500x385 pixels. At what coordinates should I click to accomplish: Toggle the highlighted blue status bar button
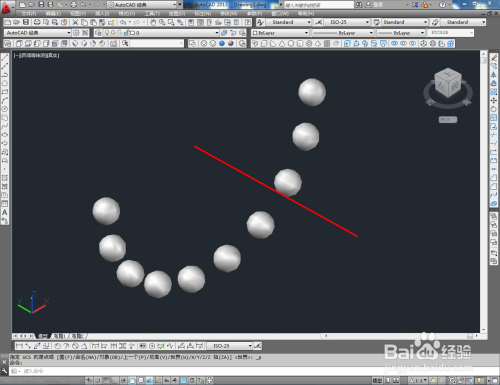[x=184, y=380]
